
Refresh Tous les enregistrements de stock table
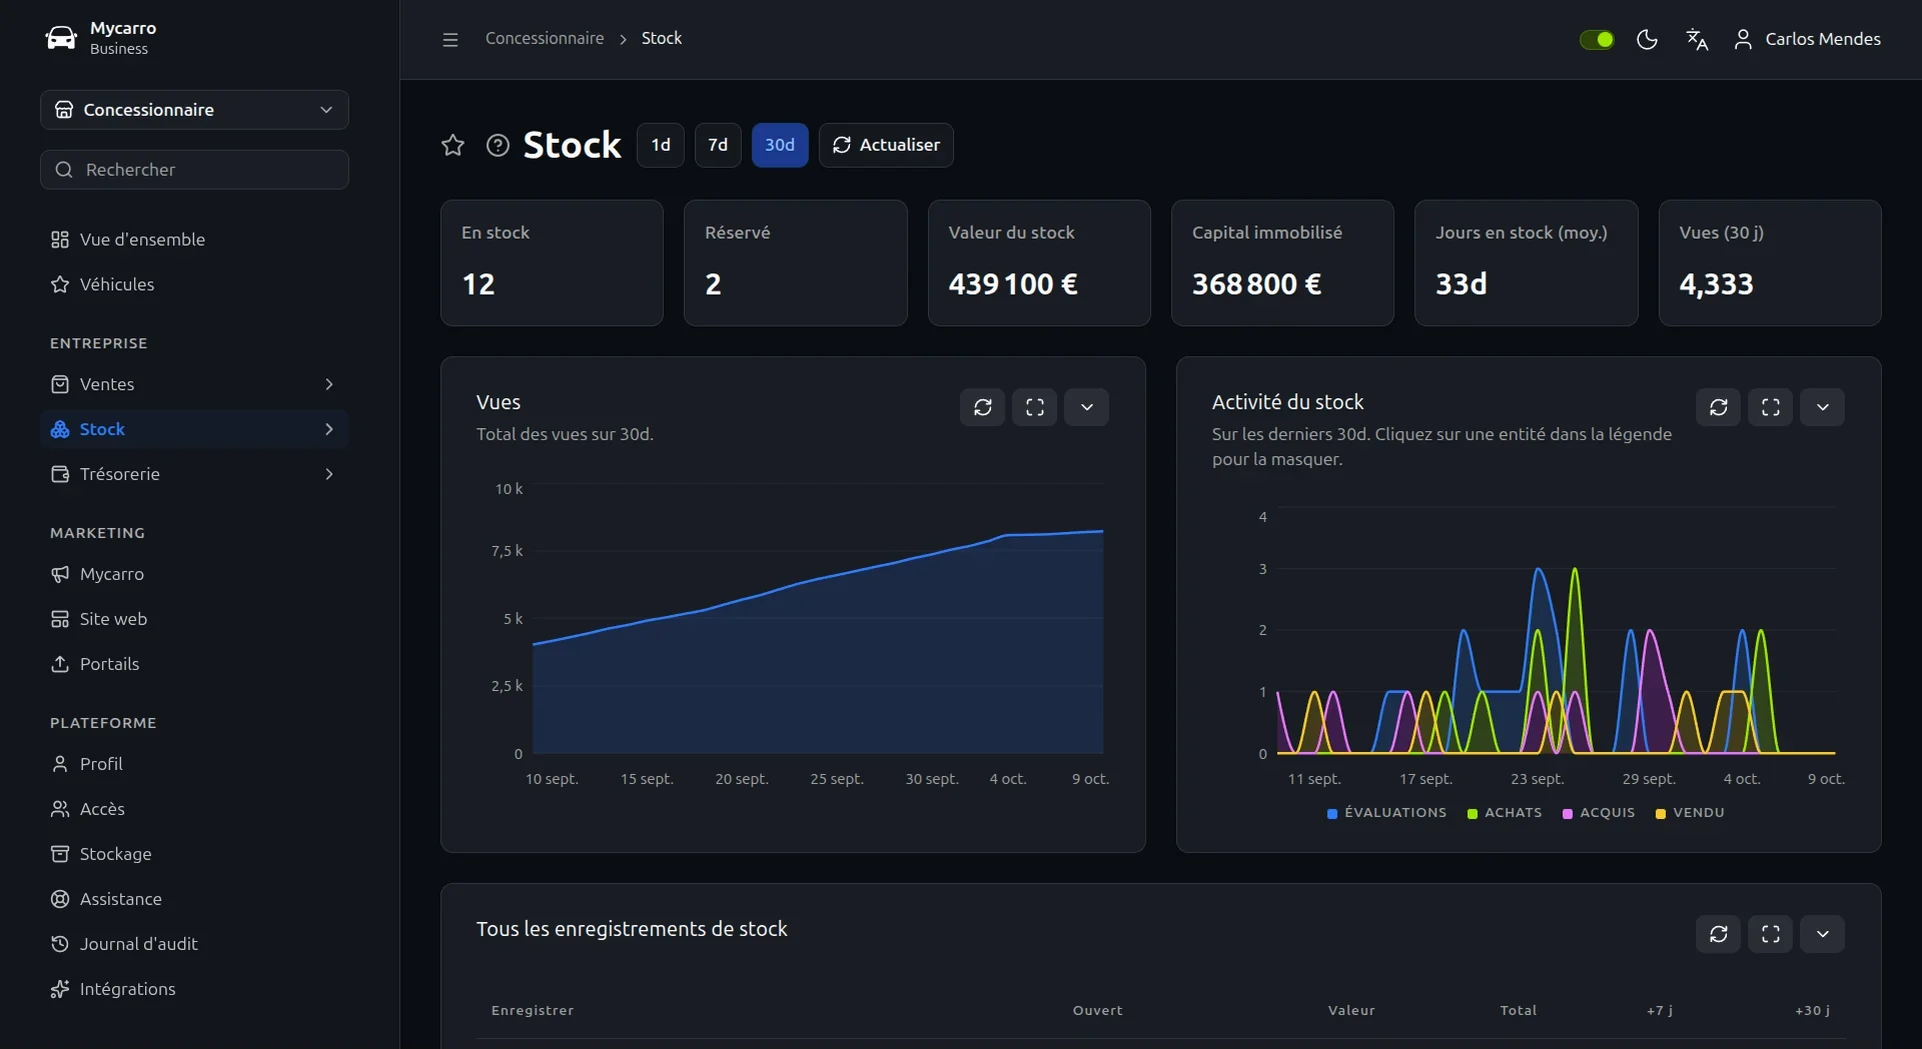pos(1719,934)
